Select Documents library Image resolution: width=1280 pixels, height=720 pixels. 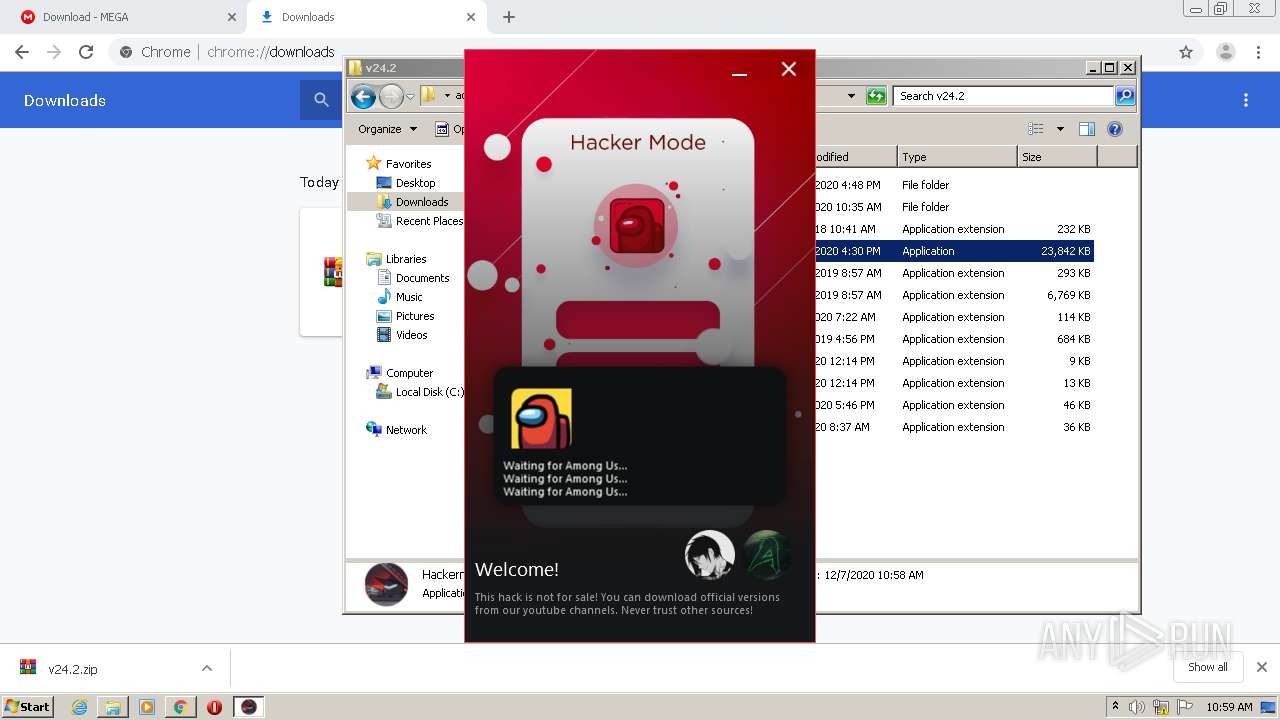coord(422,278)
